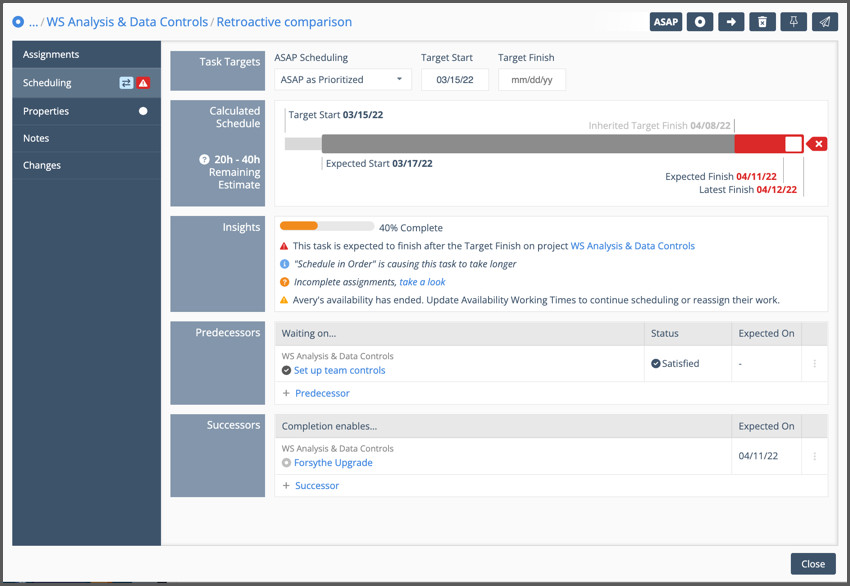
Task: Delete task using the trash icon
Action: click(x=762, y=22)
